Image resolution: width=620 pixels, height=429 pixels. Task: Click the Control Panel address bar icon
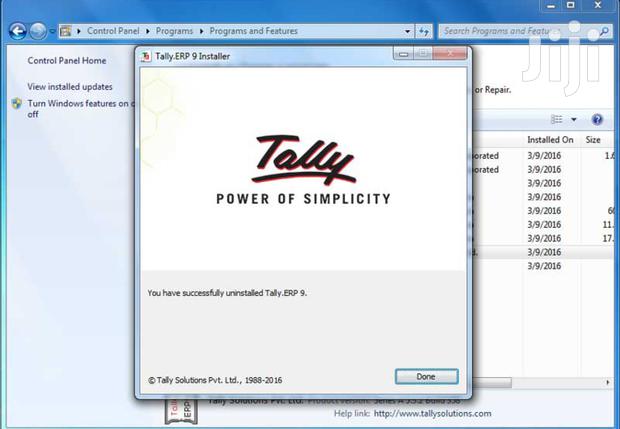[x=66, y=31]
